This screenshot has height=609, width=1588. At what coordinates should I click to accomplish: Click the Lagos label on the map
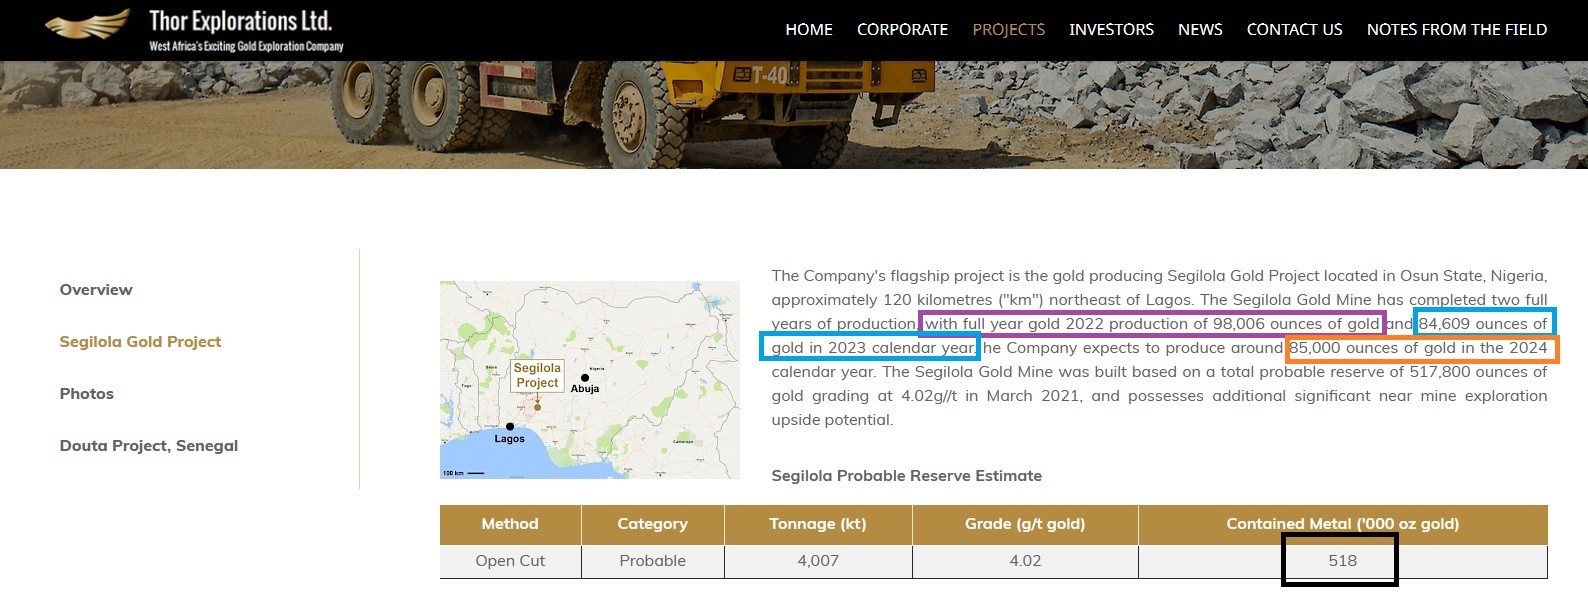tap(509, 439)
